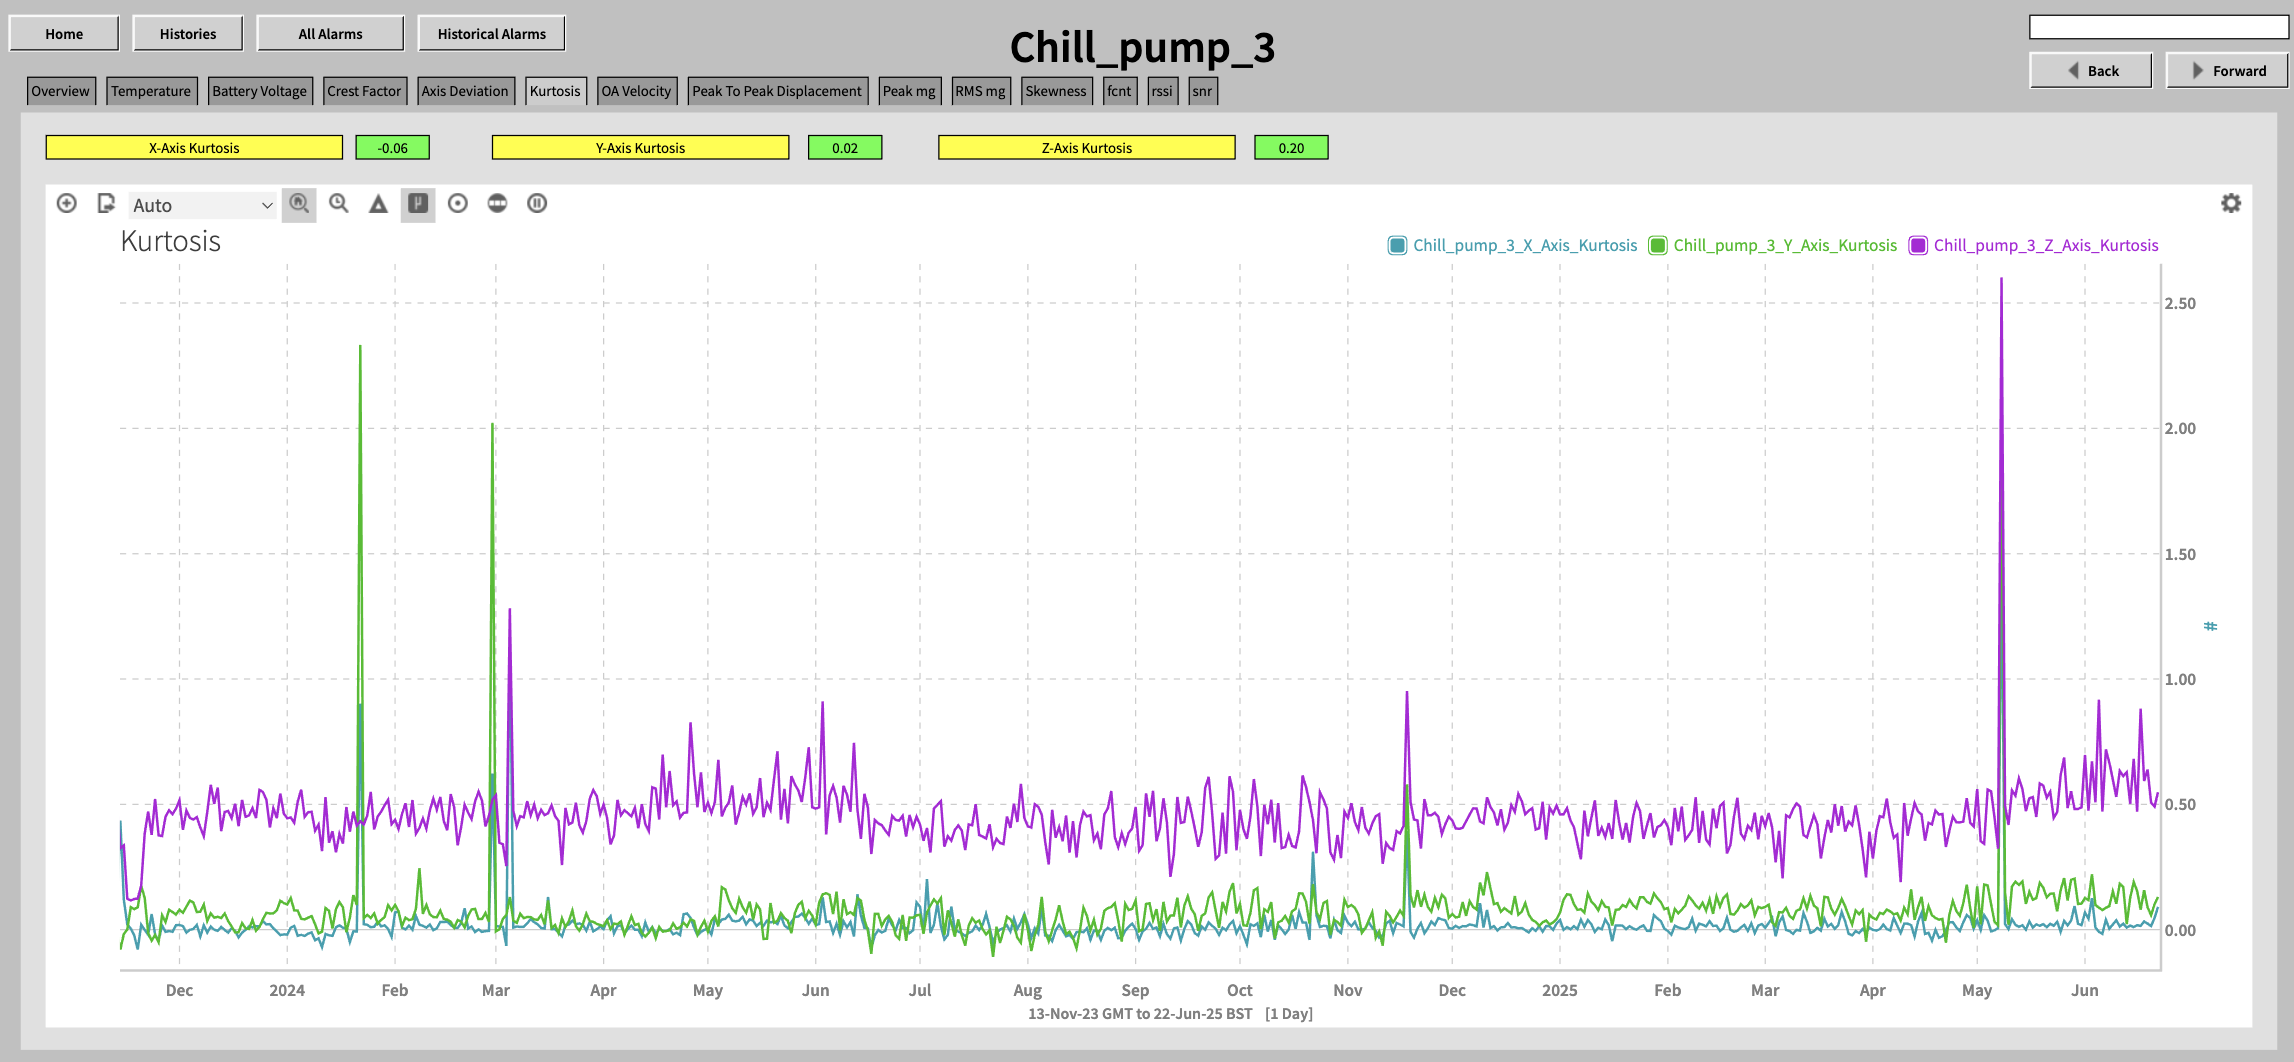Click the export chart document icon

click(106, 204)
